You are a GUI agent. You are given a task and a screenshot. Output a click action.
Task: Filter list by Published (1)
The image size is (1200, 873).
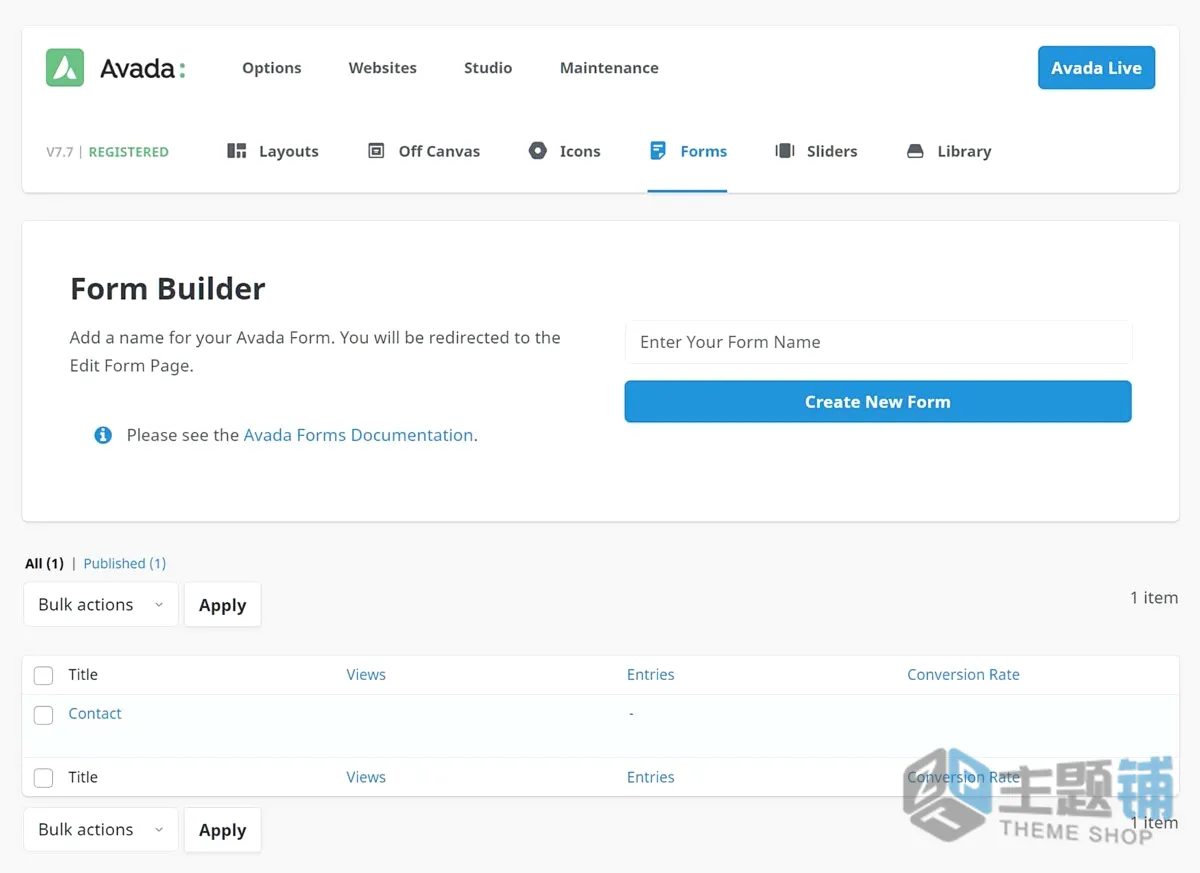point(125,563)
